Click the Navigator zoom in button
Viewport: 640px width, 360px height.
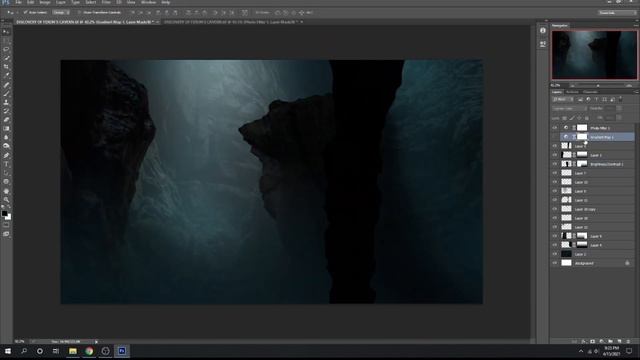(629, 85)
